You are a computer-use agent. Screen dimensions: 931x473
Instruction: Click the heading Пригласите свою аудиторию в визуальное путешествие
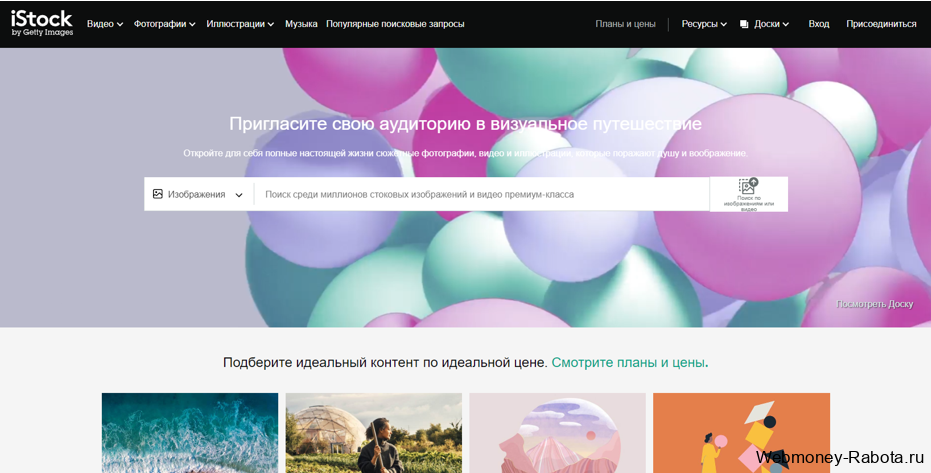coord(466,123)
